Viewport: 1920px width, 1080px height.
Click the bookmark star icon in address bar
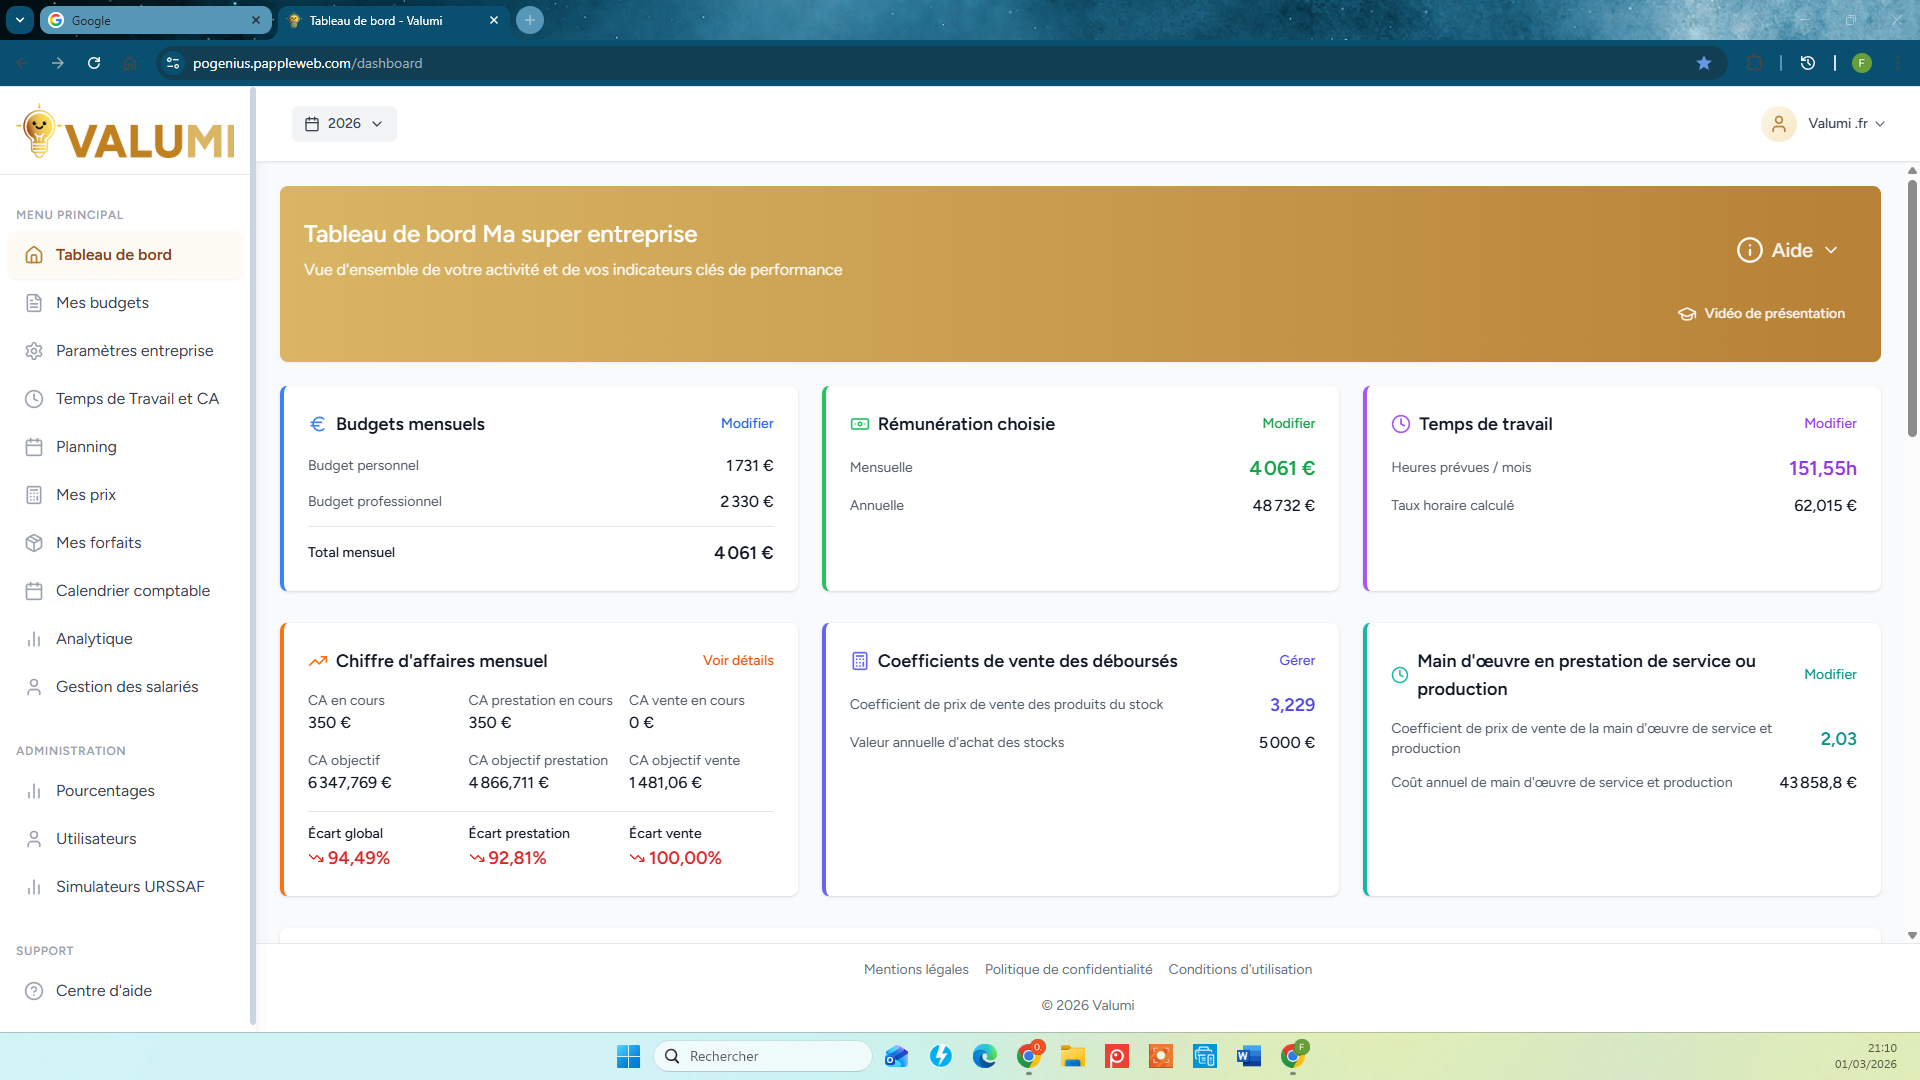coord(1704,63)
